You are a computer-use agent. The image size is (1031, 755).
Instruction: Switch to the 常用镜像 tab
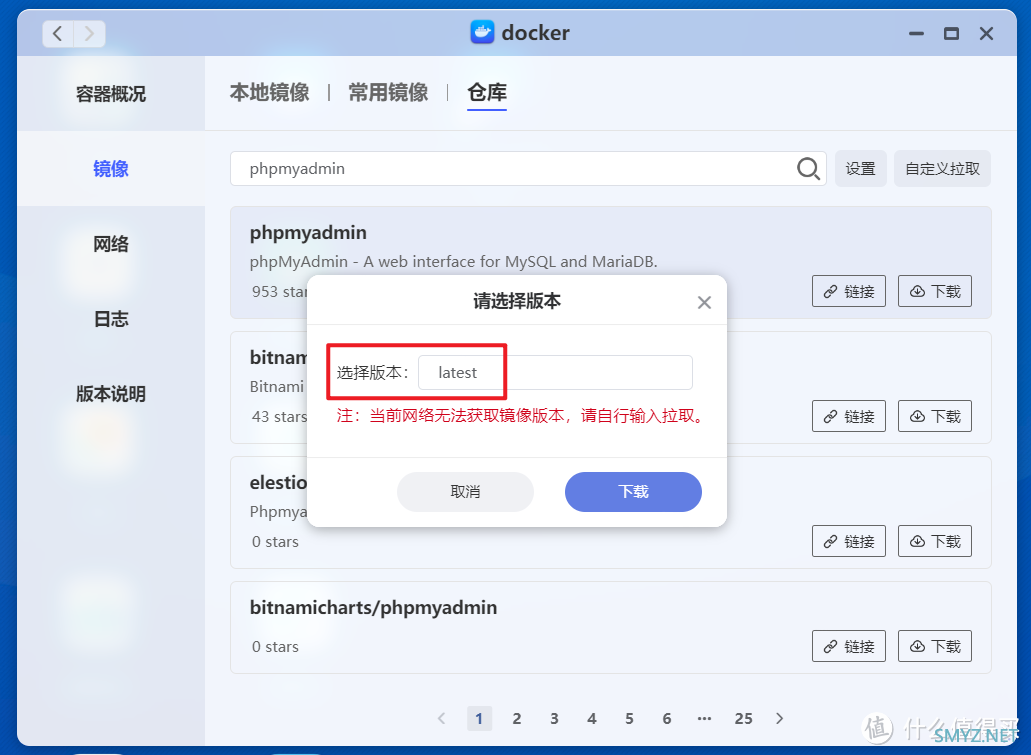388,93
